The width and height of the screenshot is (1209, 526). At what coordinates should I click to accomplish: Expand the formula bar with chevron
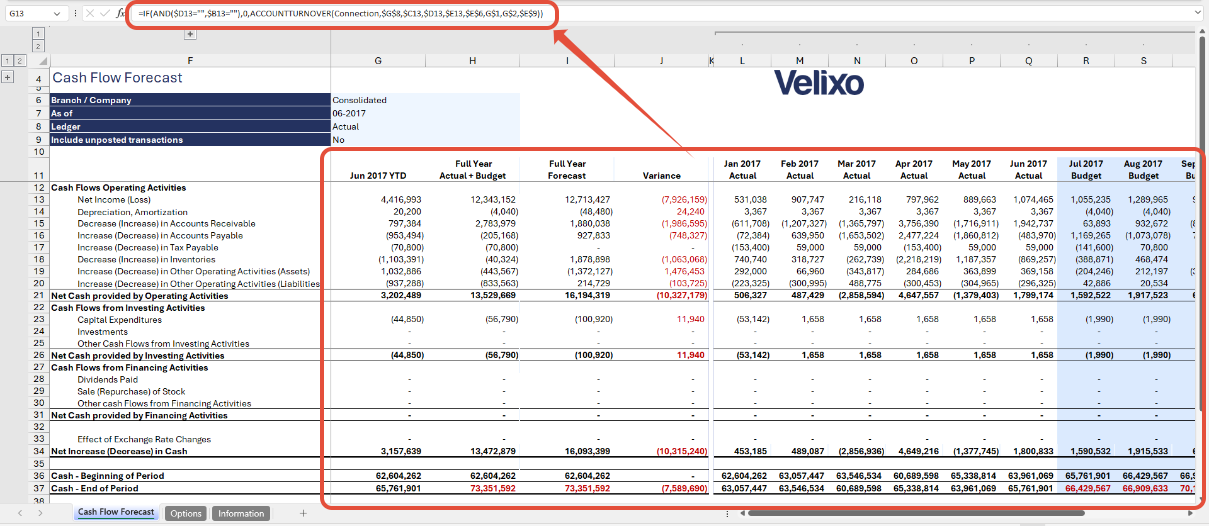coord(1197,14)
